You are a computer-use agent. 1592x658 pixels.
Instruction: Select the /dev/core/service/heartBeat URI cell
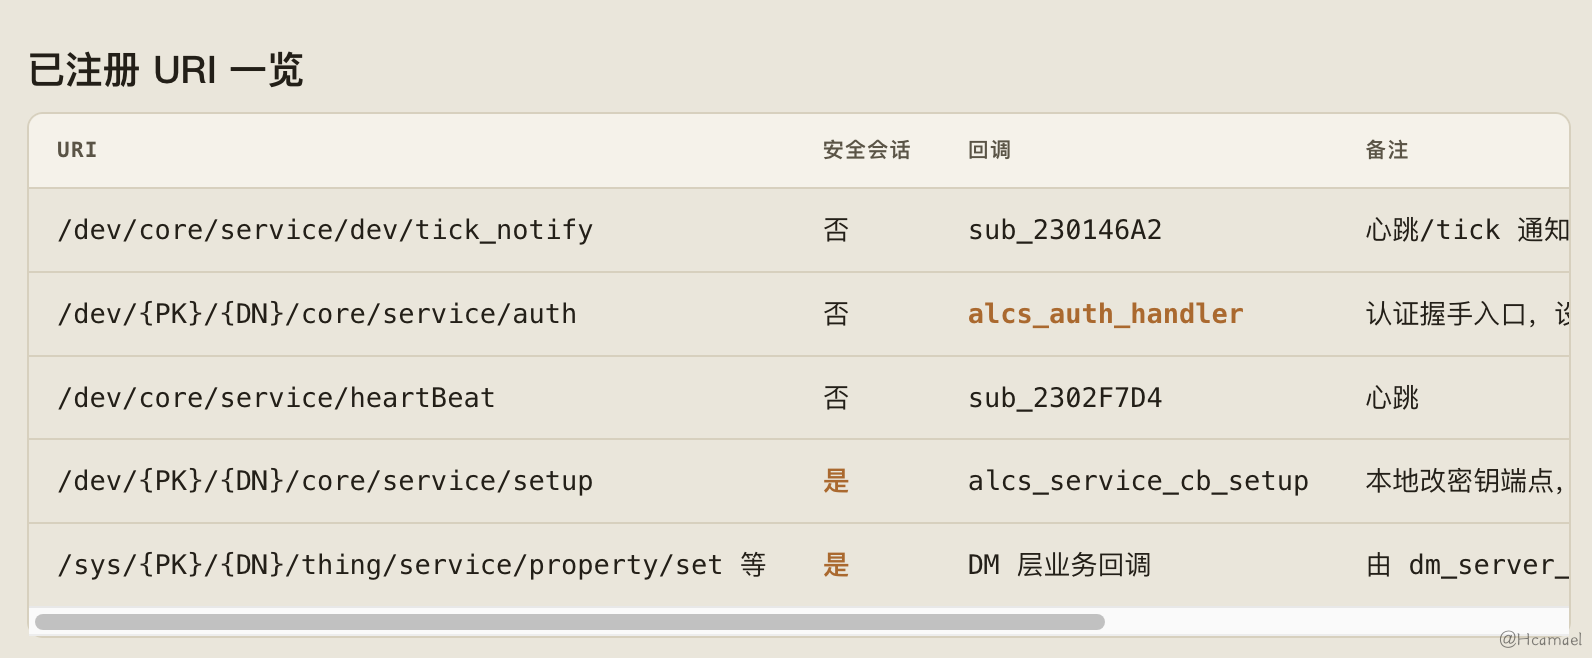276,398
